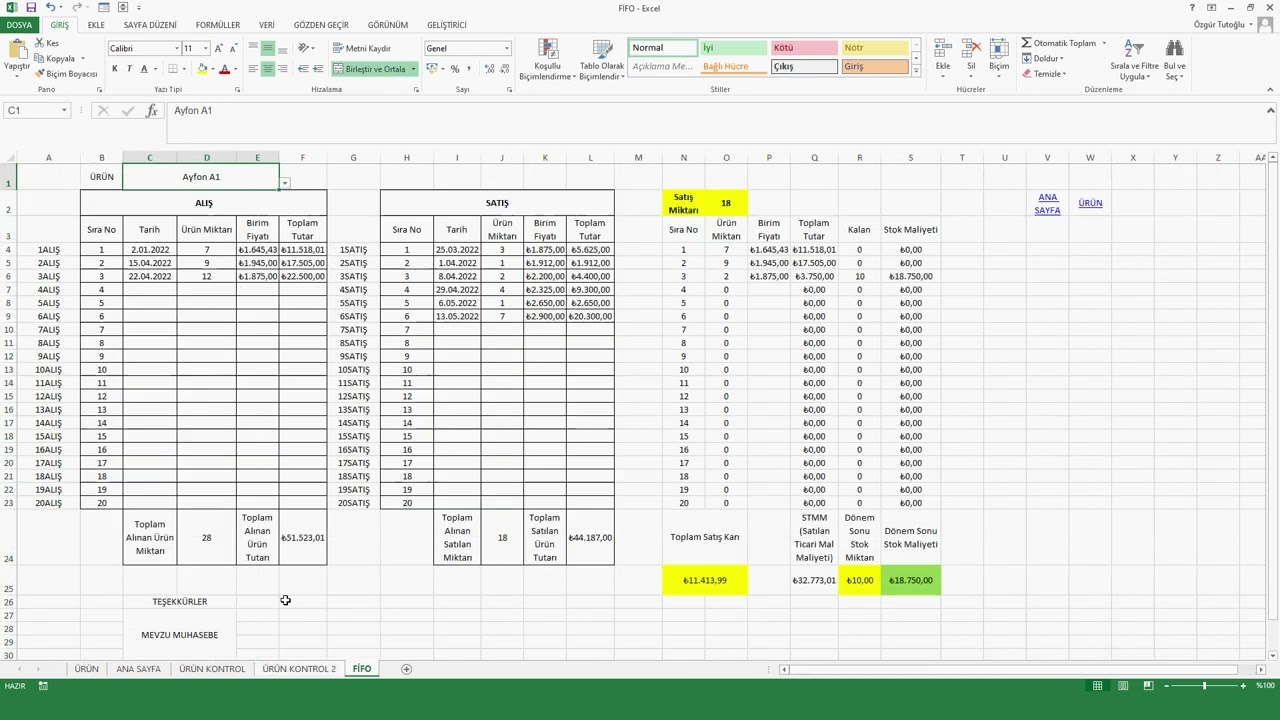Click the Ekle (Insert cells) icon
The height and width of the screenshot is (720, 1280).
coord(942,49)
